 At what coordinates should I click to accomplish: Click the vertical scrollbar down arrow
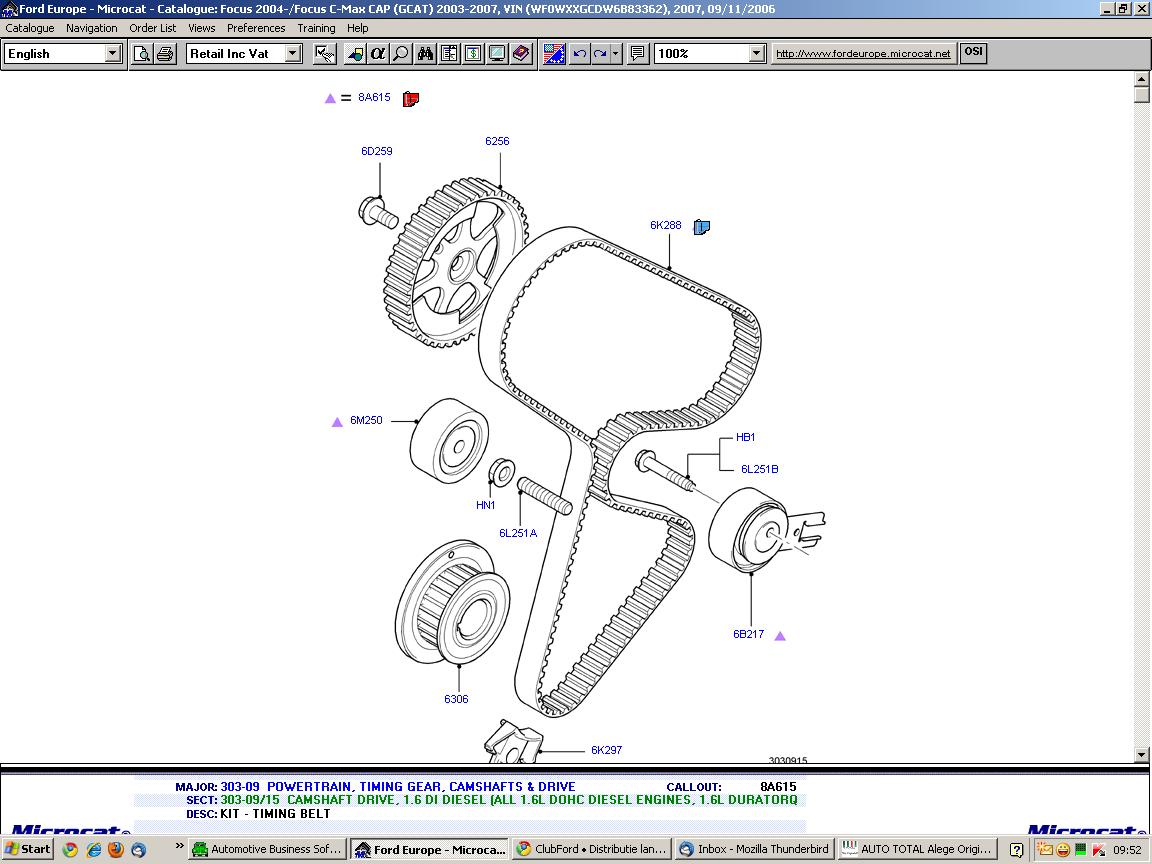(x=1142, y=754)
